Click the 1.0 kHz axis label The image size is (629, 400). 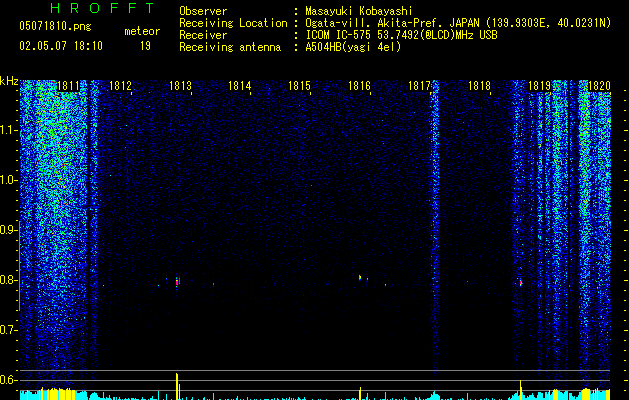coord(9,180)
